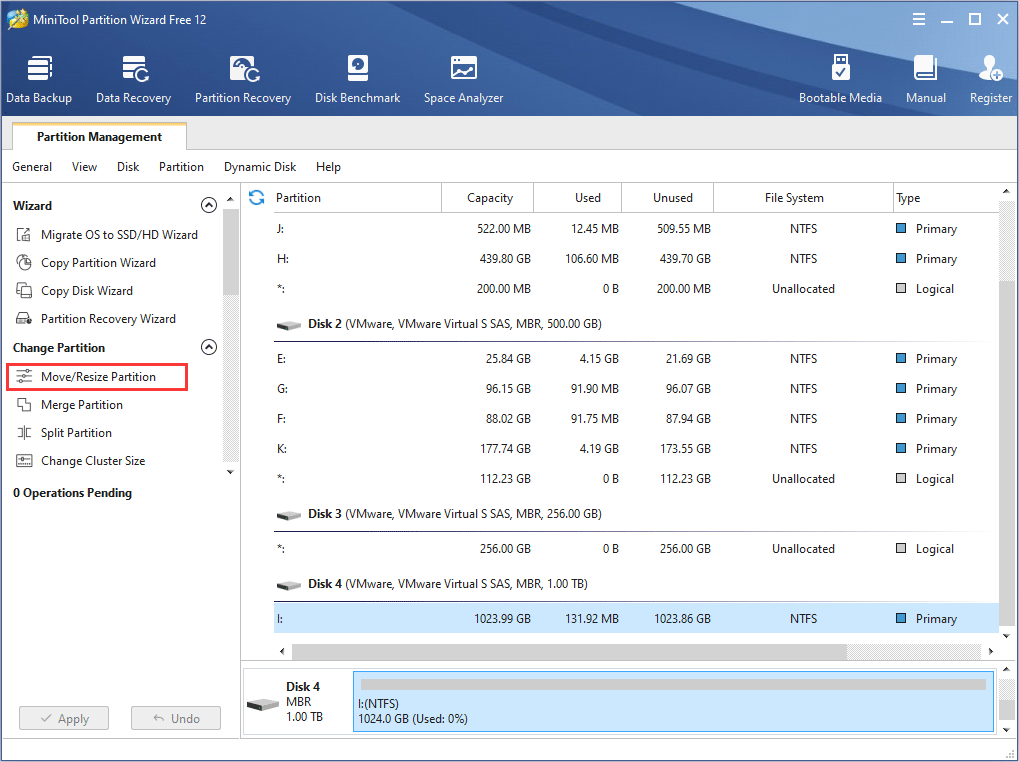Screen dimensions: 1019x762
Task: Select Split Partition
Action: click(x=64, y=433)
